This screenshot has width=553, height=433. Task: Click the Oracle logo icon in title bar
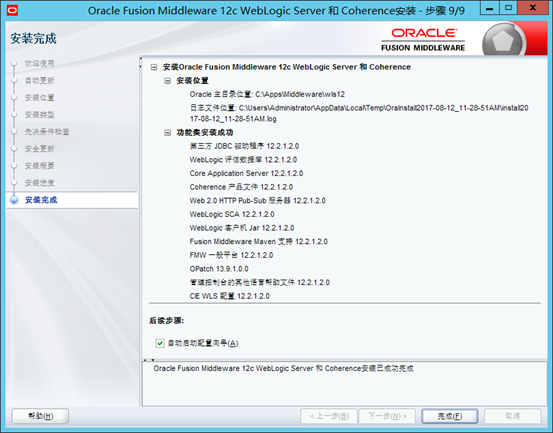tap(12, 10)
